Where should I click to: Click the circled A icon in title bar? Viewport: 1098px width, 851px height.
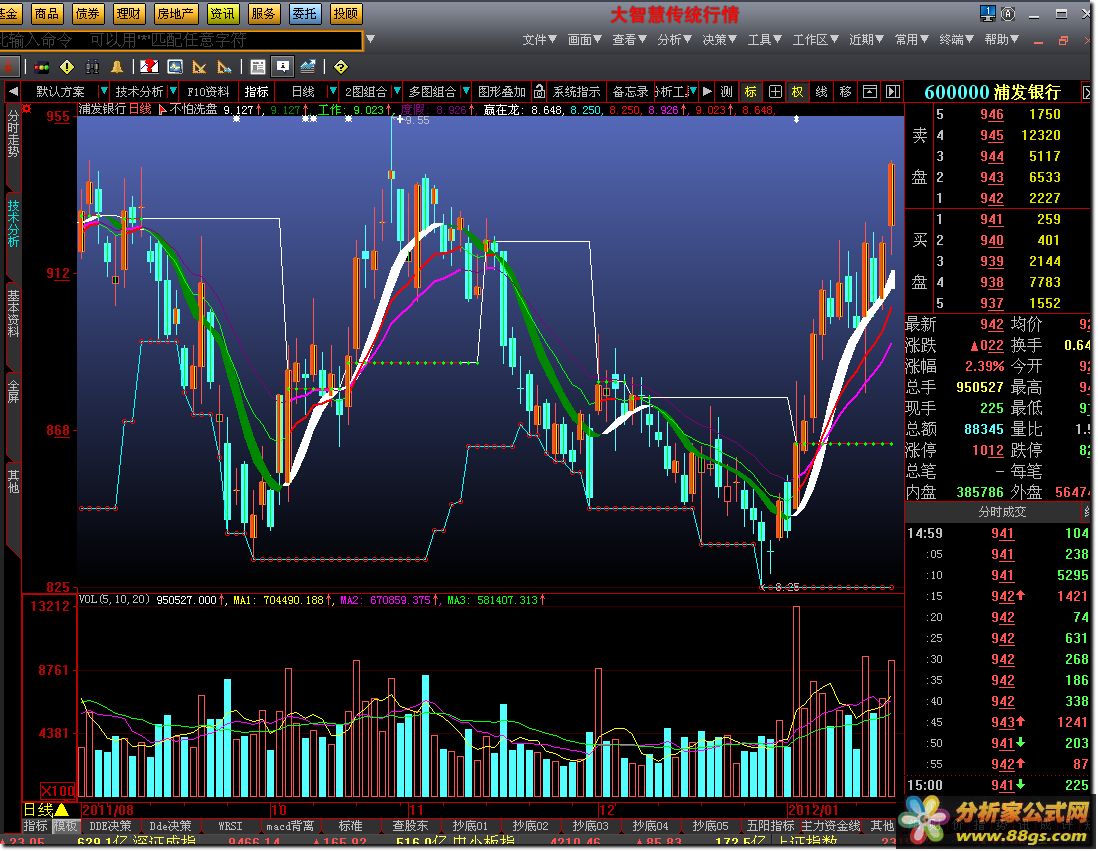coord(1008,13)
